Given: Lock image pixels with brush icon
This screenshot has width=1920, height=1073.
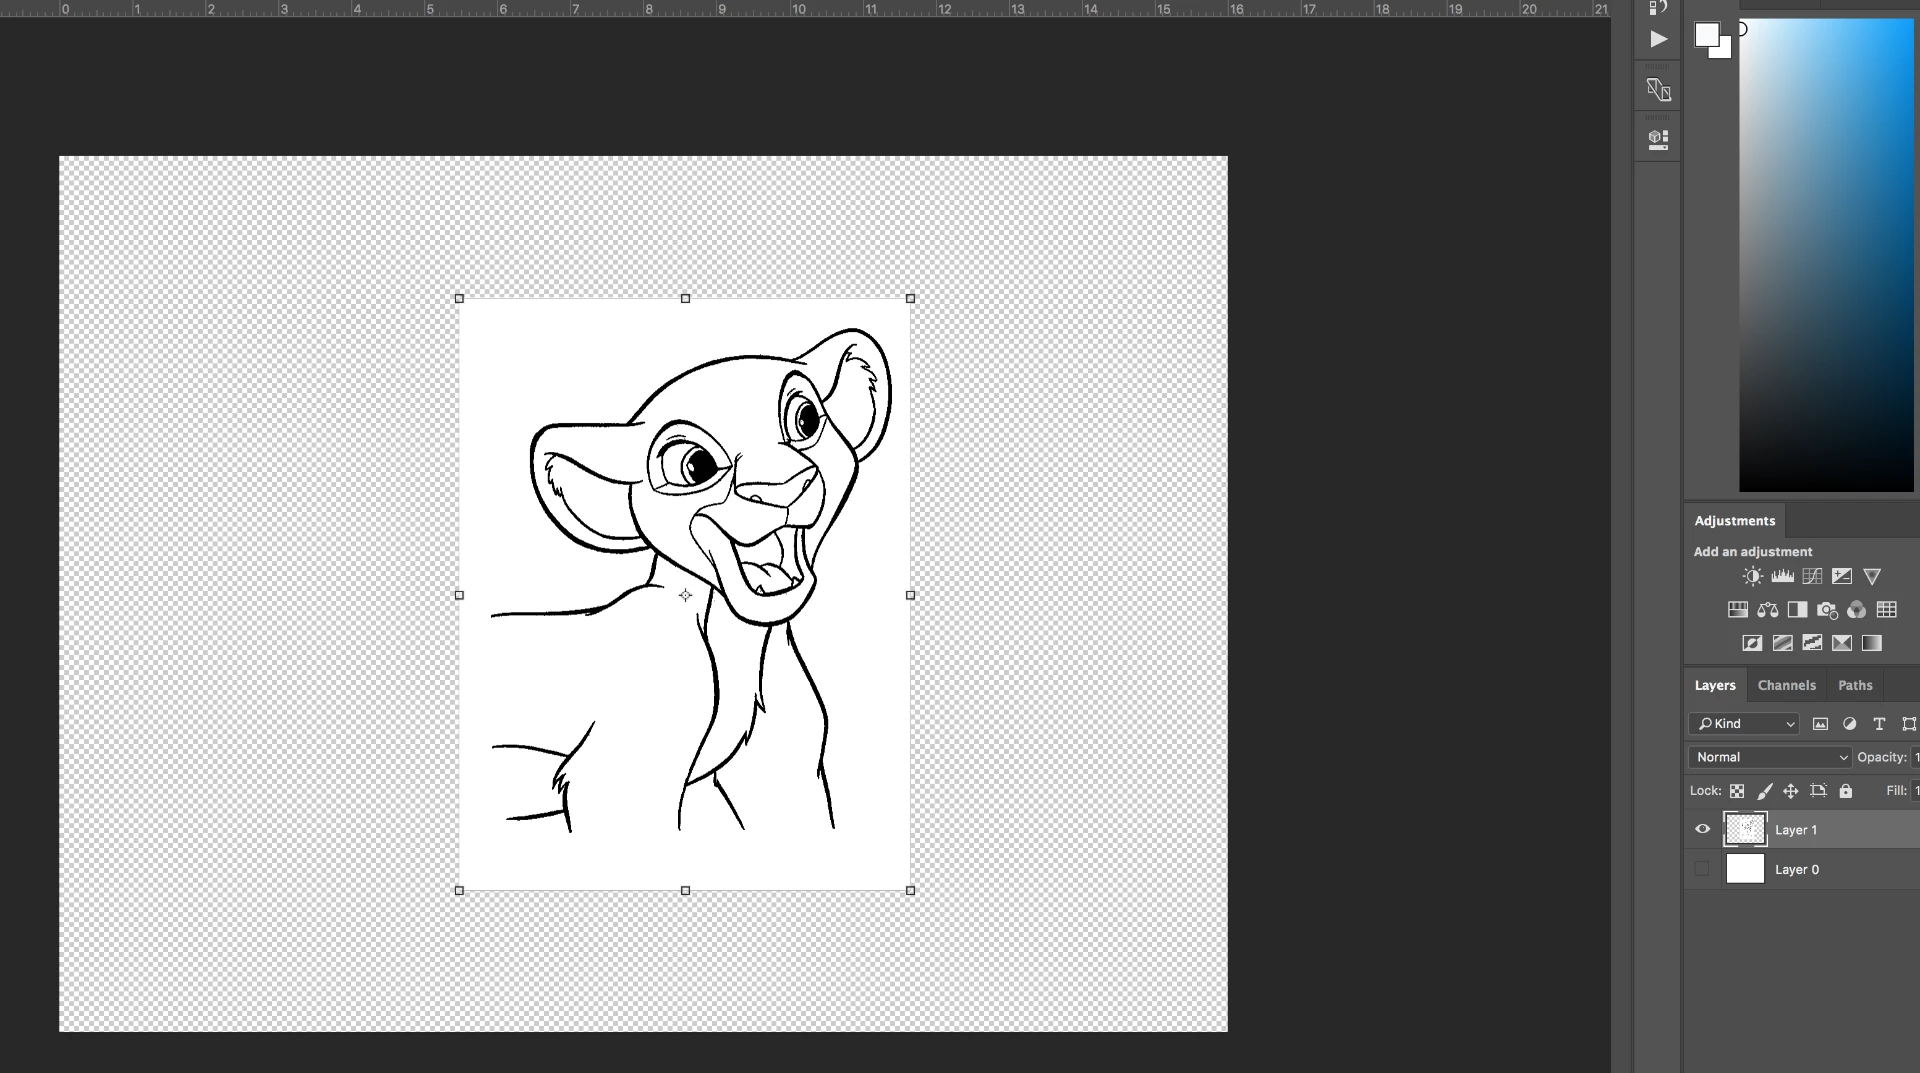Looking at the screenshot, I should [1765, 791].
